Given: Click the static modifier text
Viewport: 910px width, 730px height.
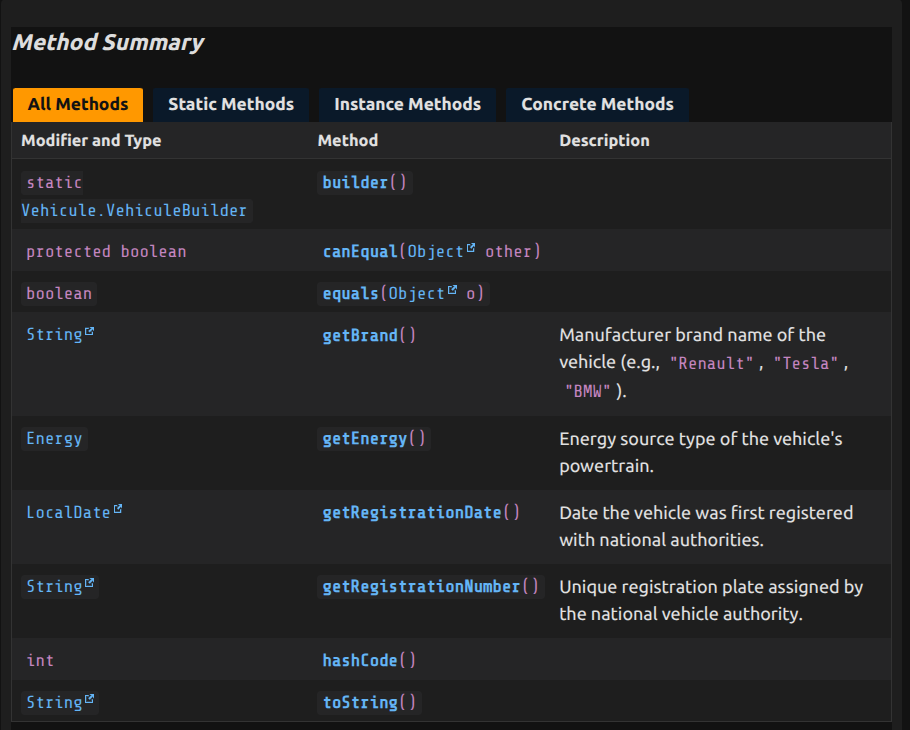Looking at the screenshot, I should coord(54,183).
